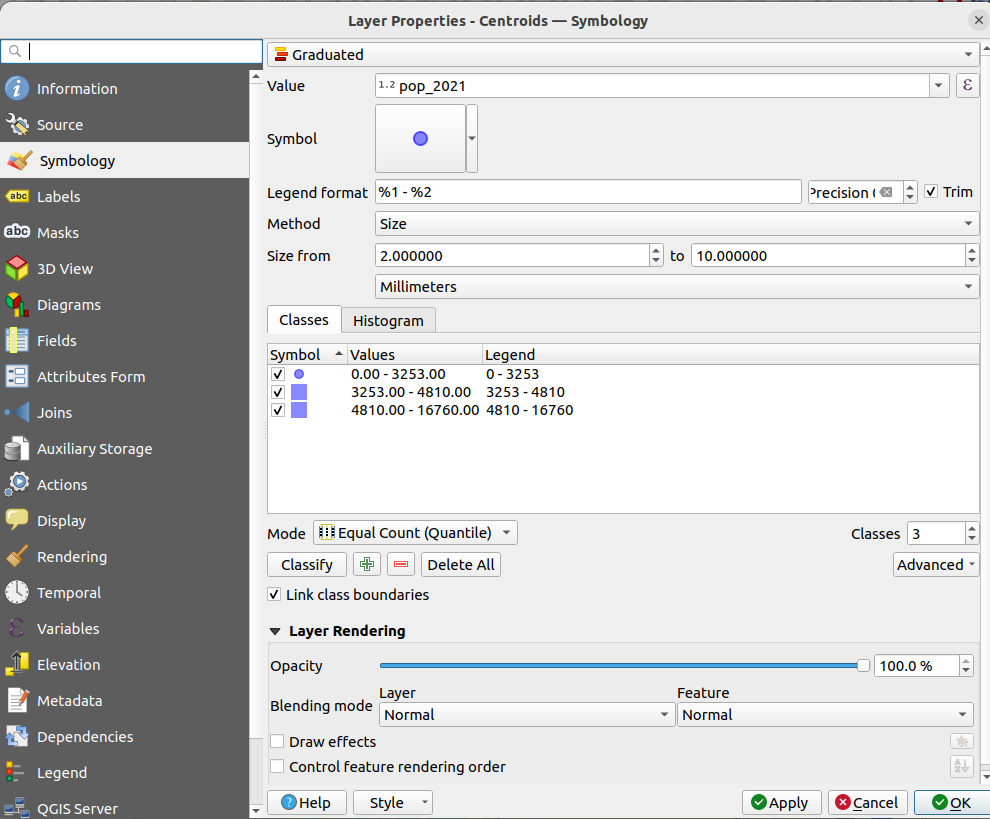Click the Opacity slider handle
Image resolution: width=990 pixels, height=819 pixels.
tap(863, 666)
